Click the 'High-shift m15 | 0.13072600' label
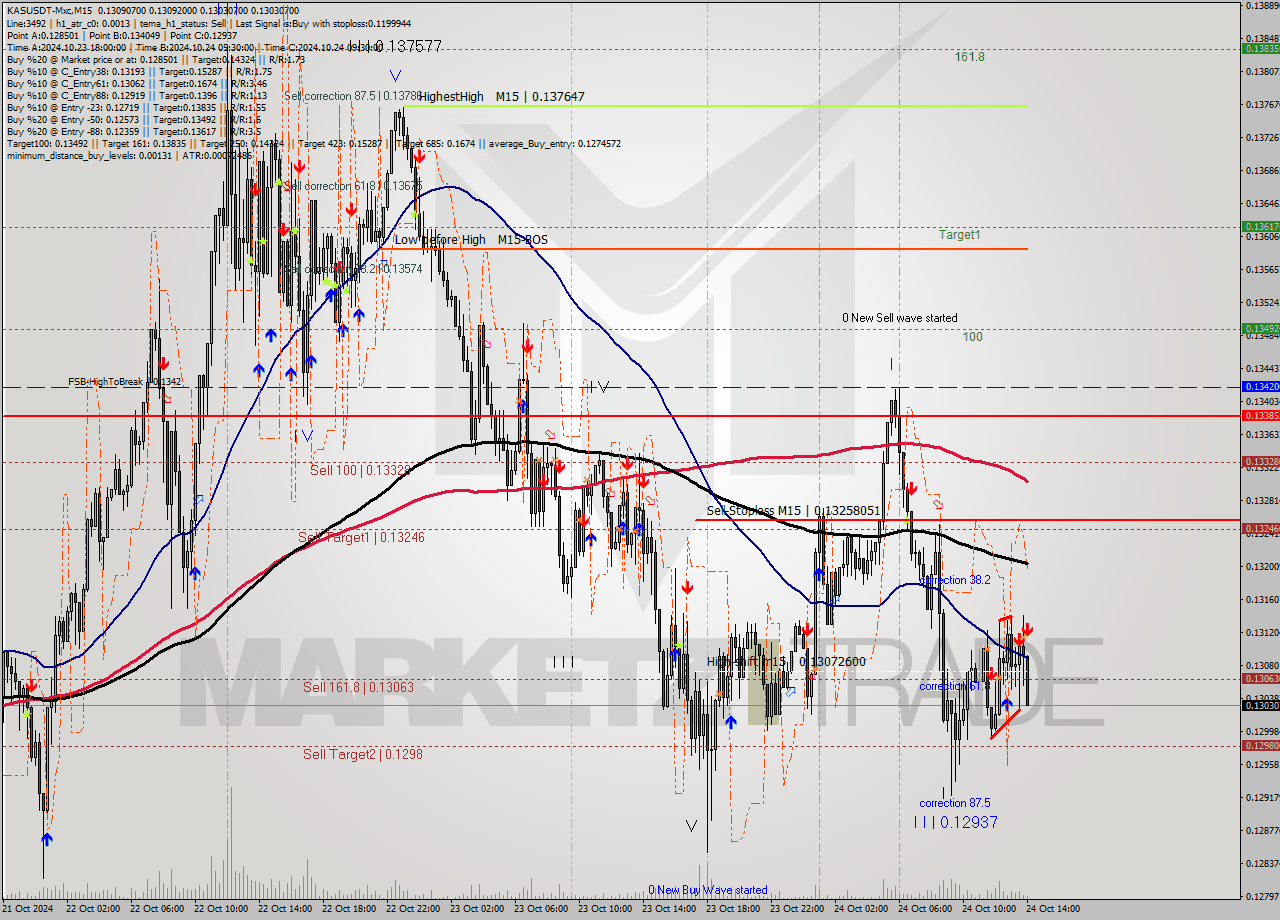 click(x=787, y=662)
